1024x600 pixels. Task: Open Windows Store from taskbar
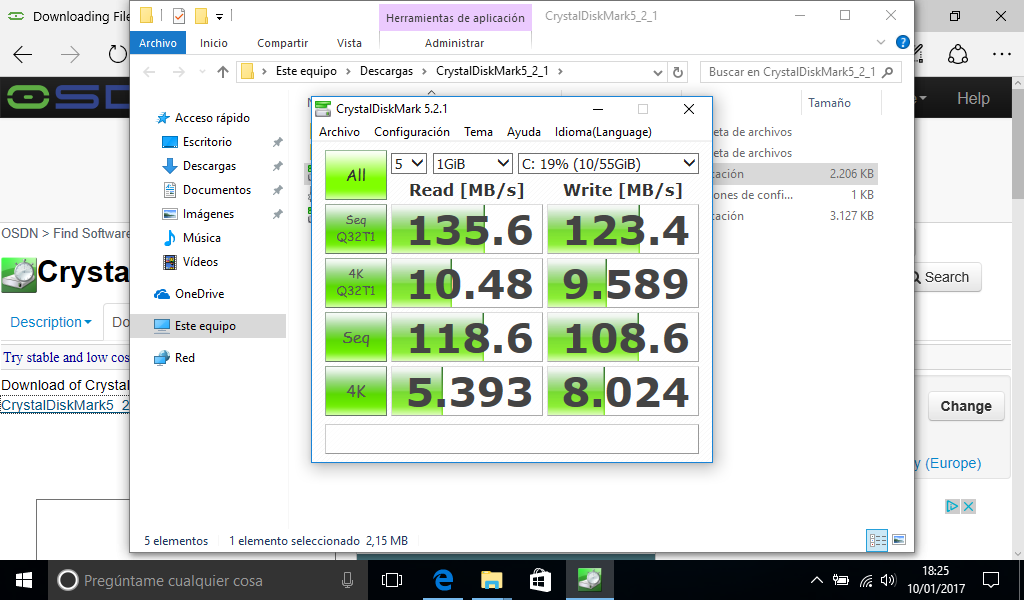(x=540, y=580)
